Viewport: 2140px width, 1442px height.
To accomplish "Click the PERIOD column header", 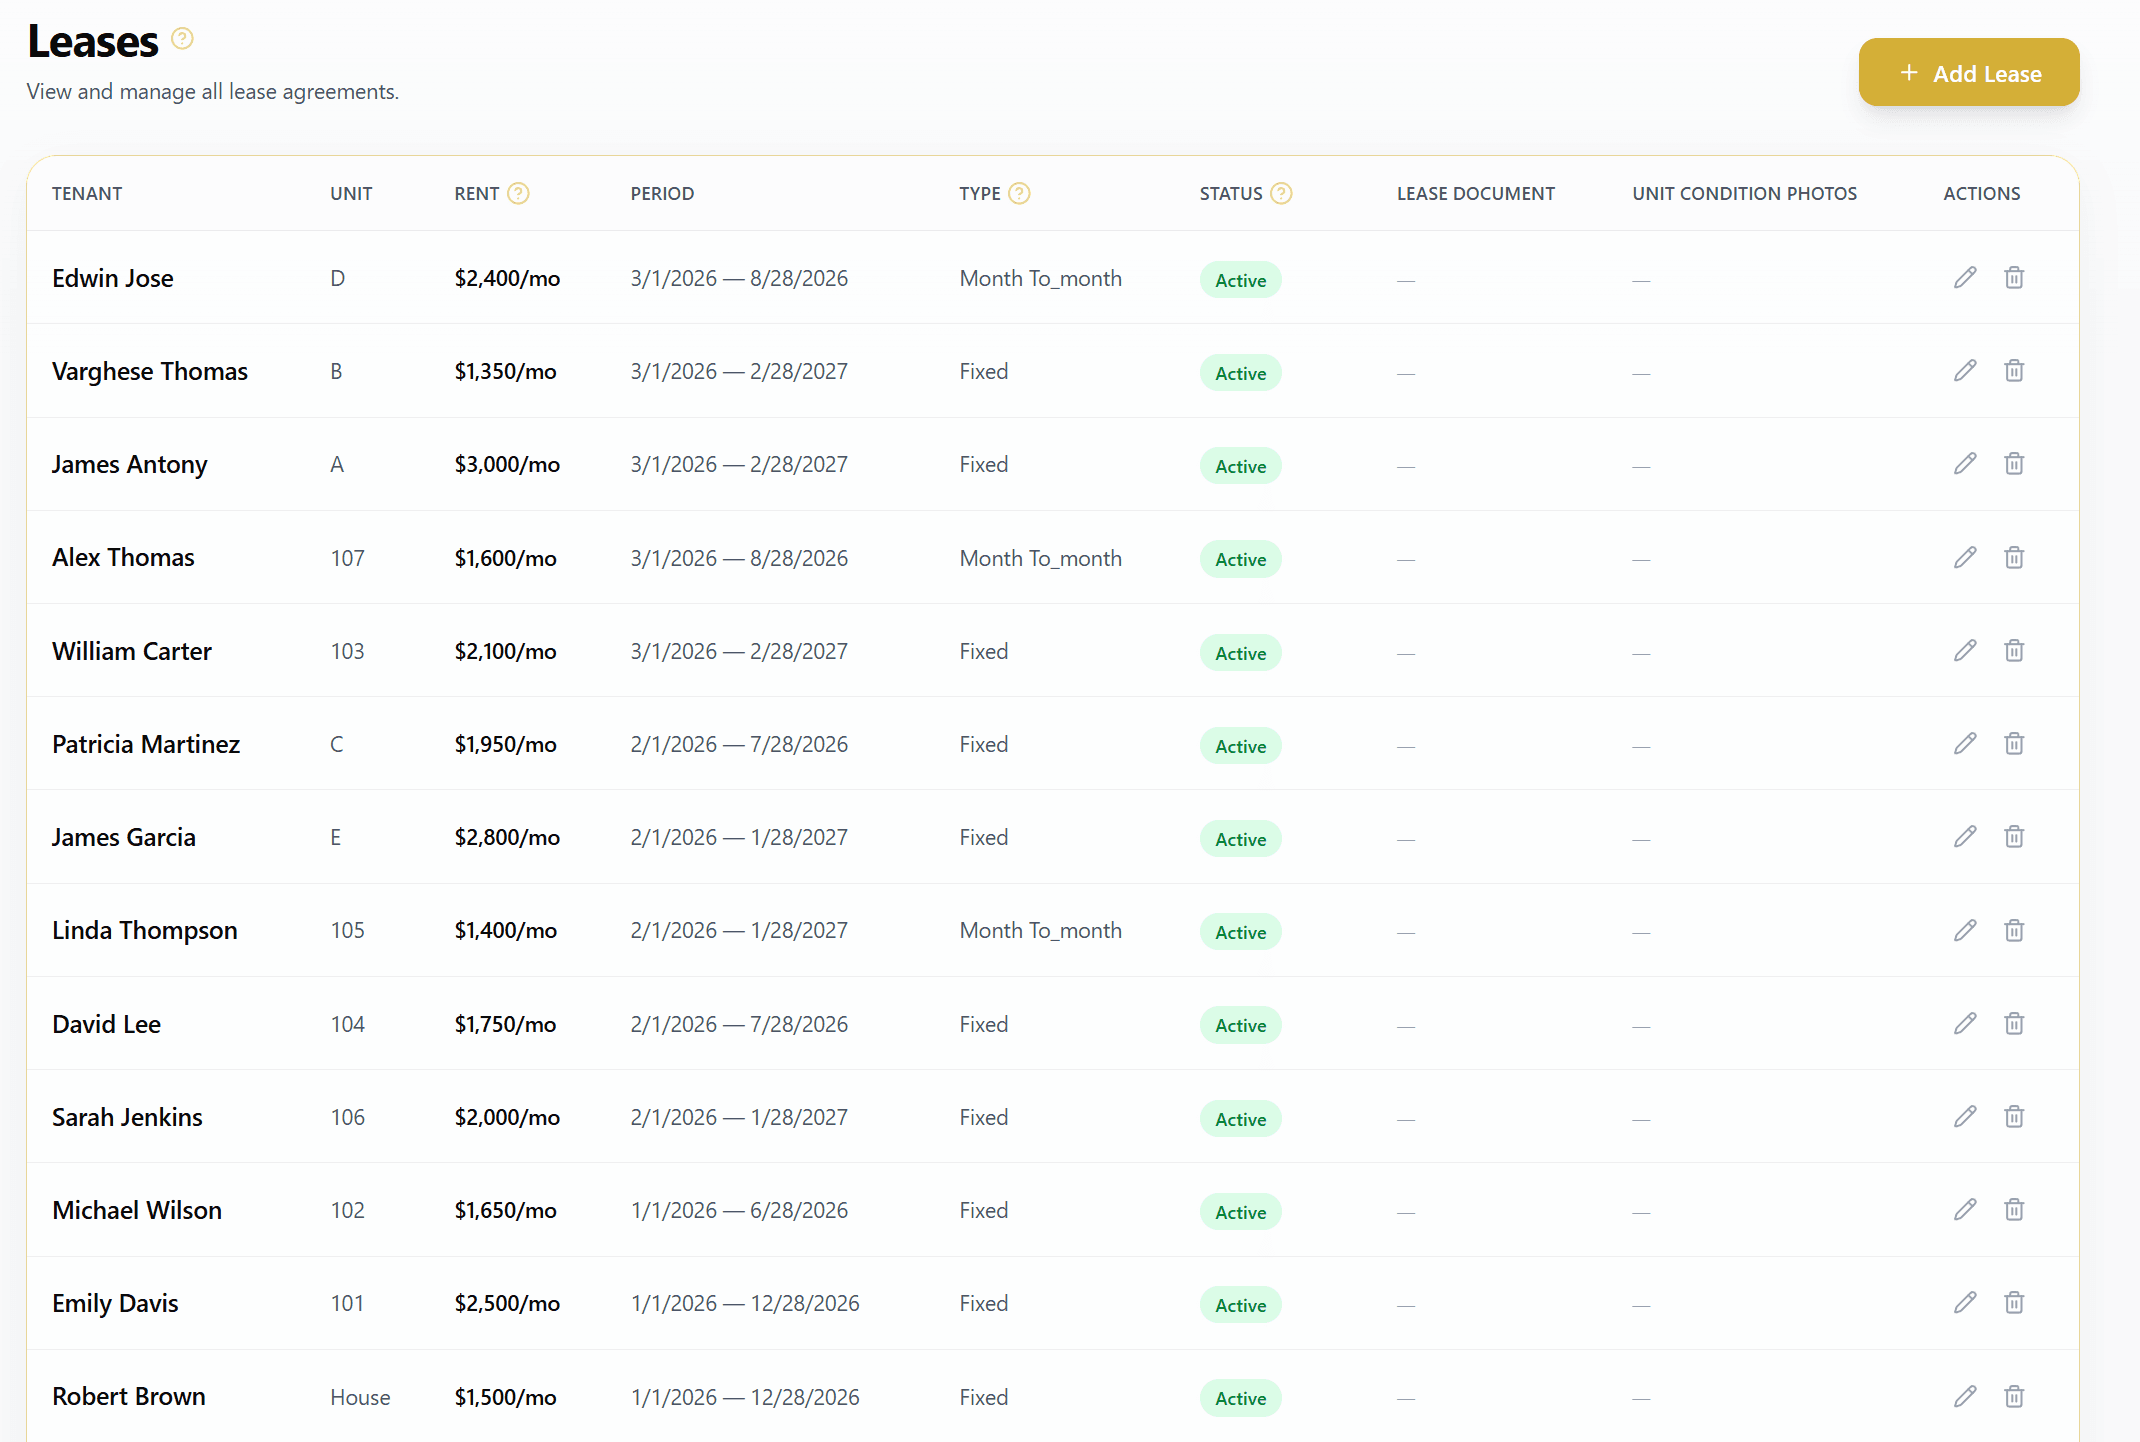I will point(662,193).
